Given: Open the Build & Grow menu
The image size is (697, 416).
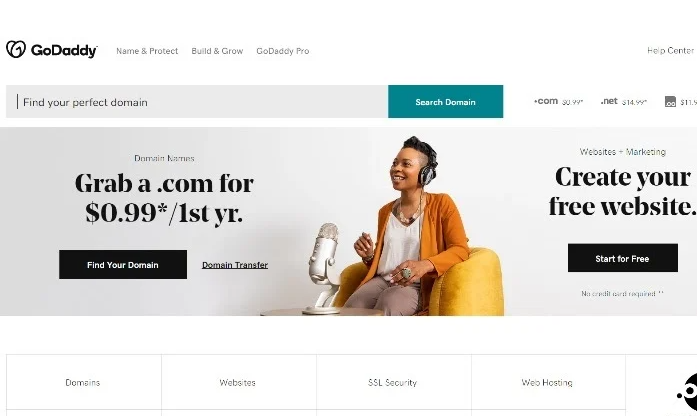Looking at the screenshot, I should [217, 51].
